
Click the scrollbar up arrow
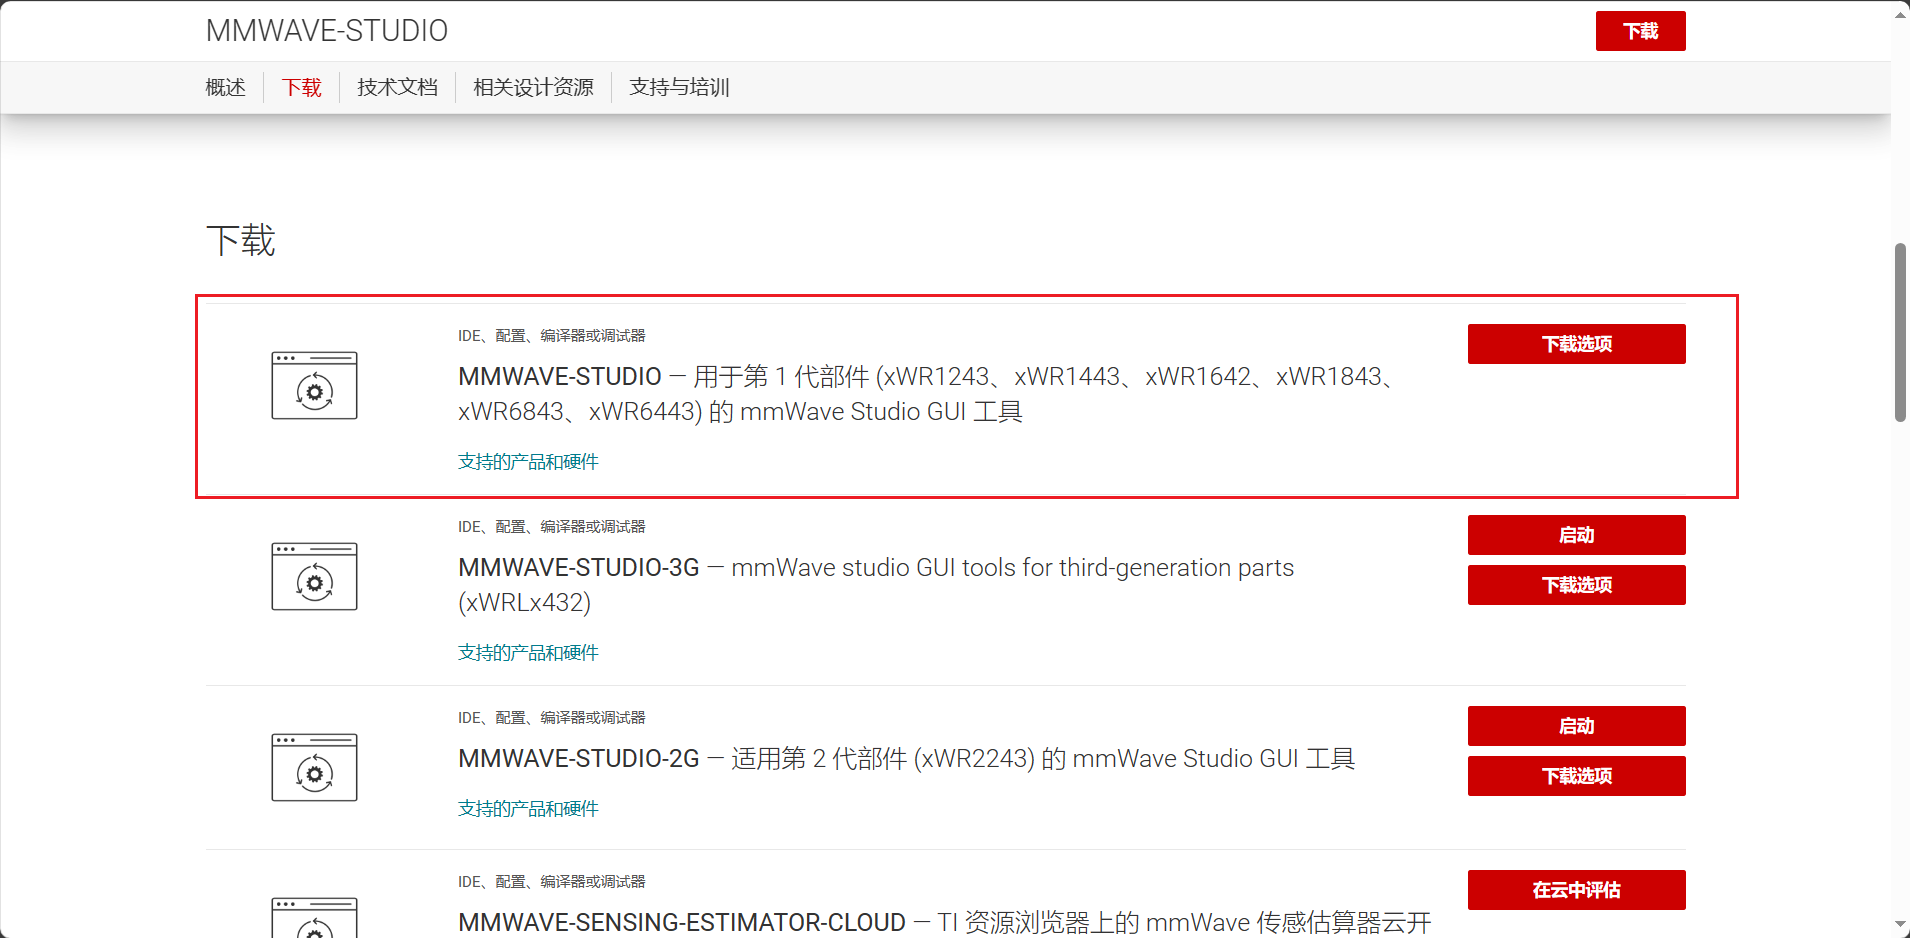coord(1900,13)
